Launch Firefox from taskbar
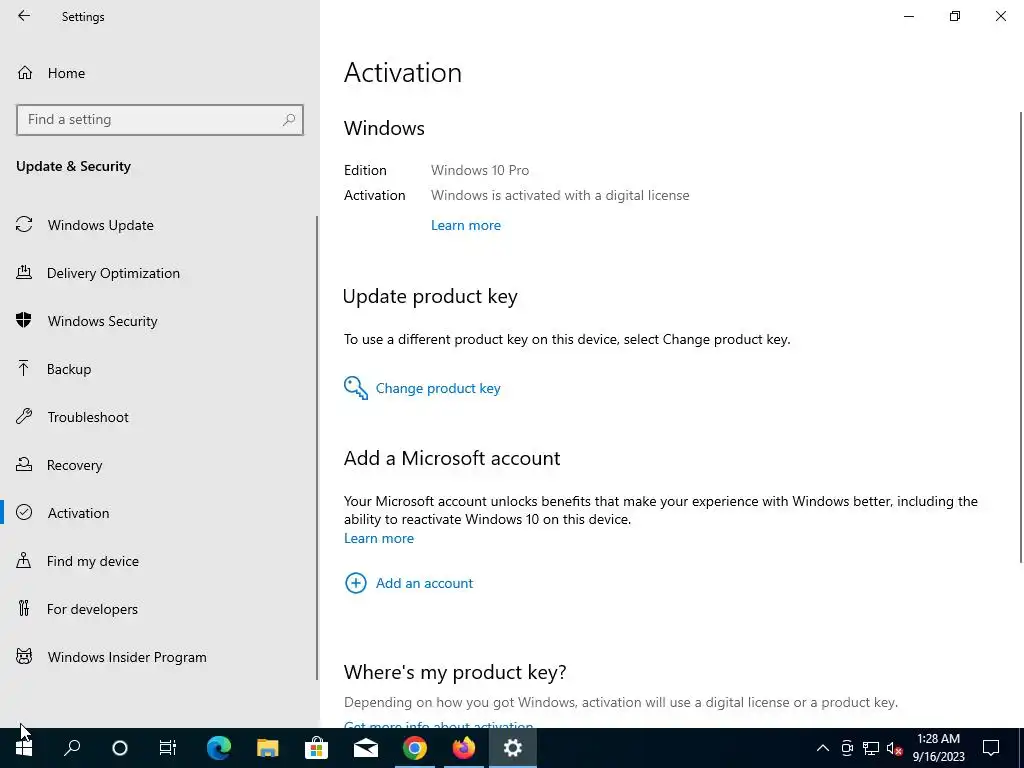The width and height of the screenshot is (1024, 768). tap(464, 748)
